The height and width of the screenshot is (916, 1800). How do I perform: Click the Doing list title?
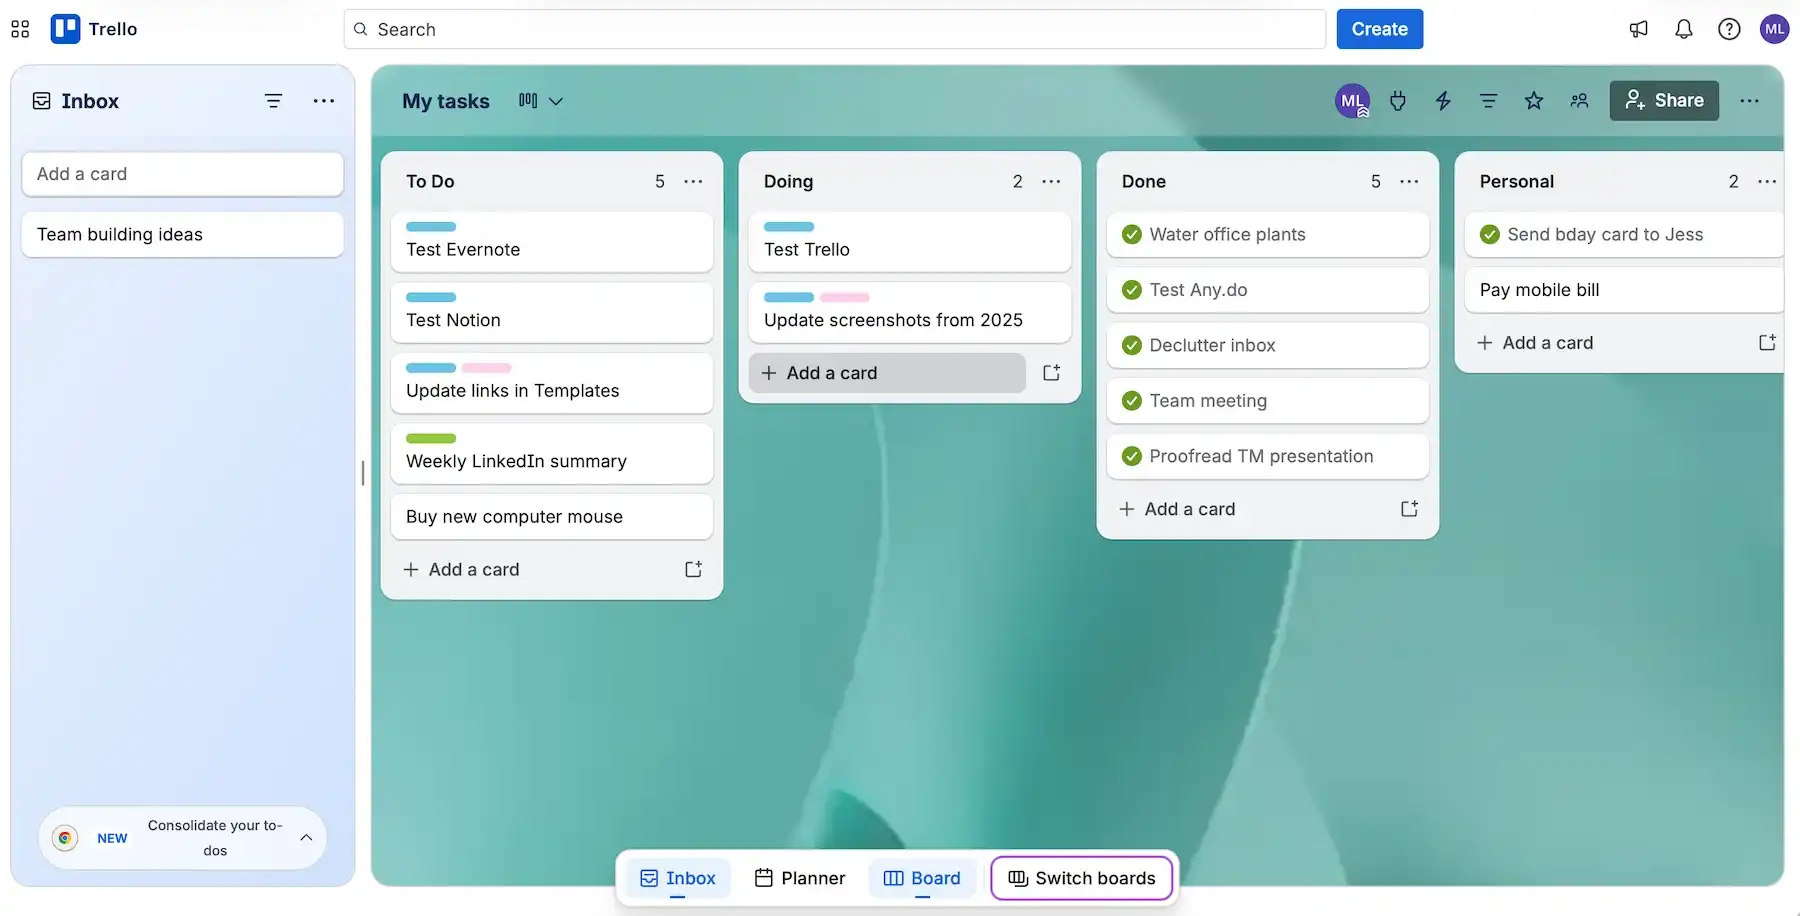pos(788,181)
